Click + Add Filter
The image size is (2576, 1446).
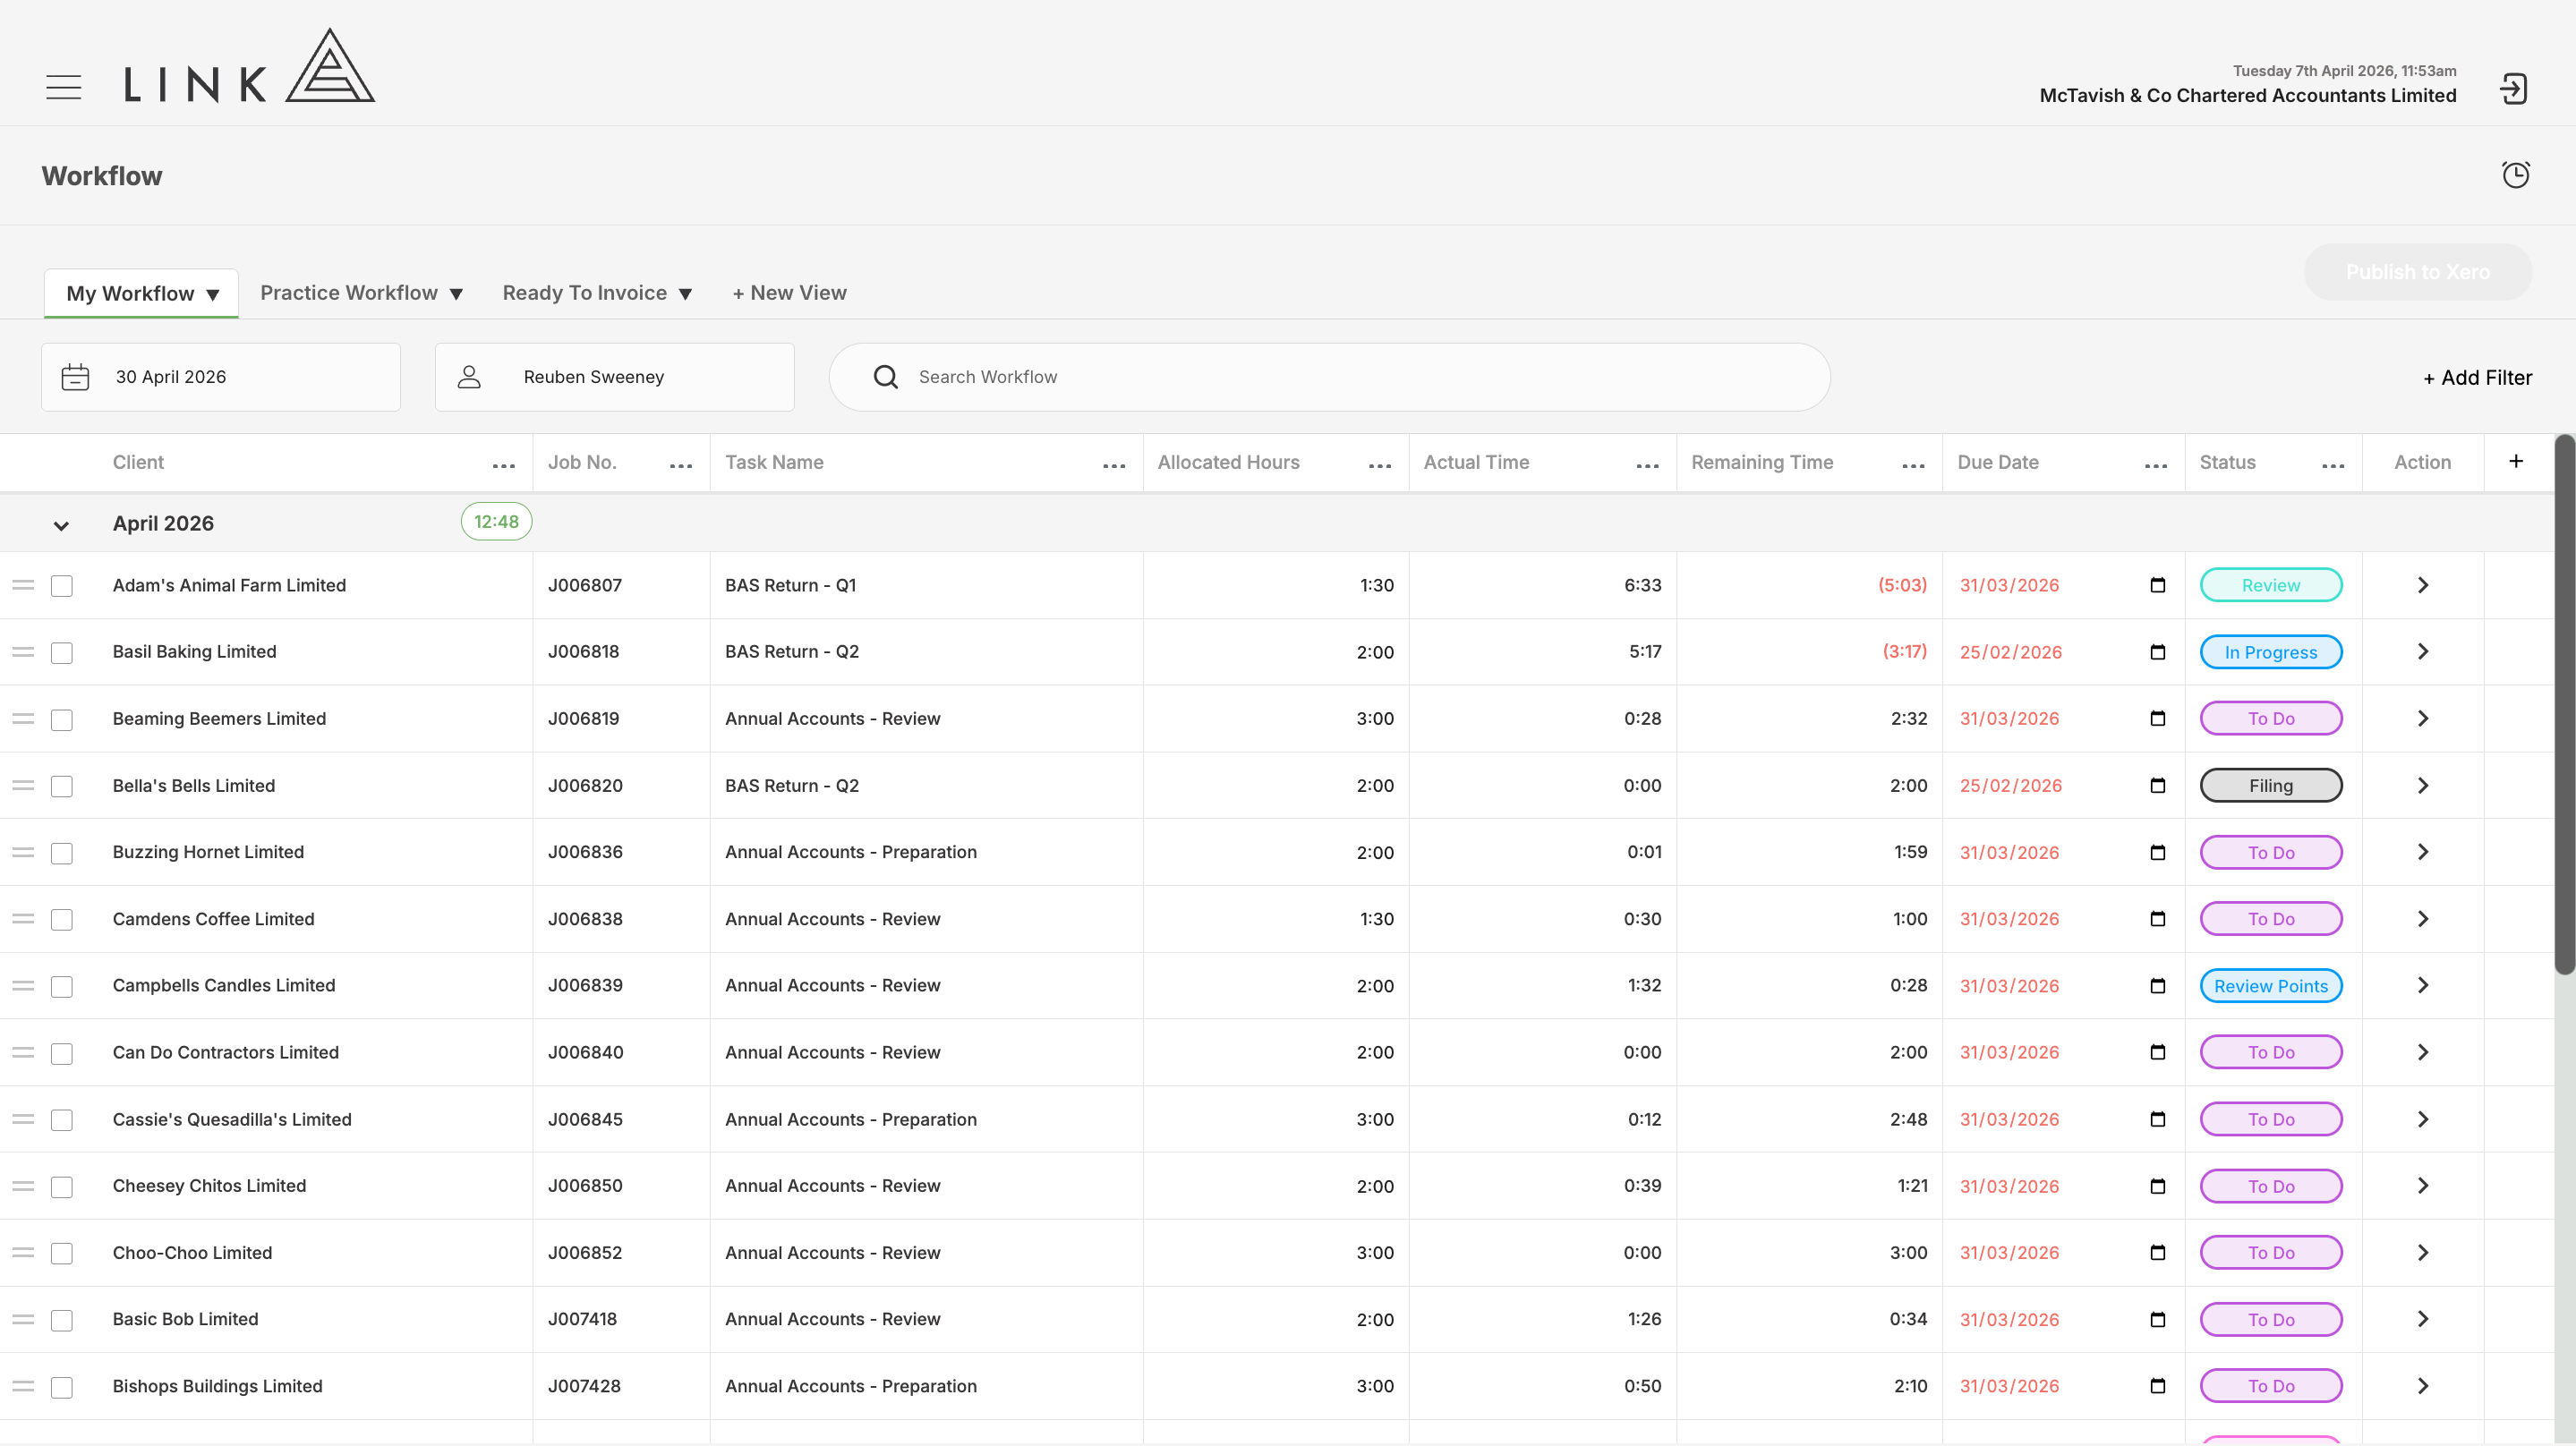(2477, 377)
